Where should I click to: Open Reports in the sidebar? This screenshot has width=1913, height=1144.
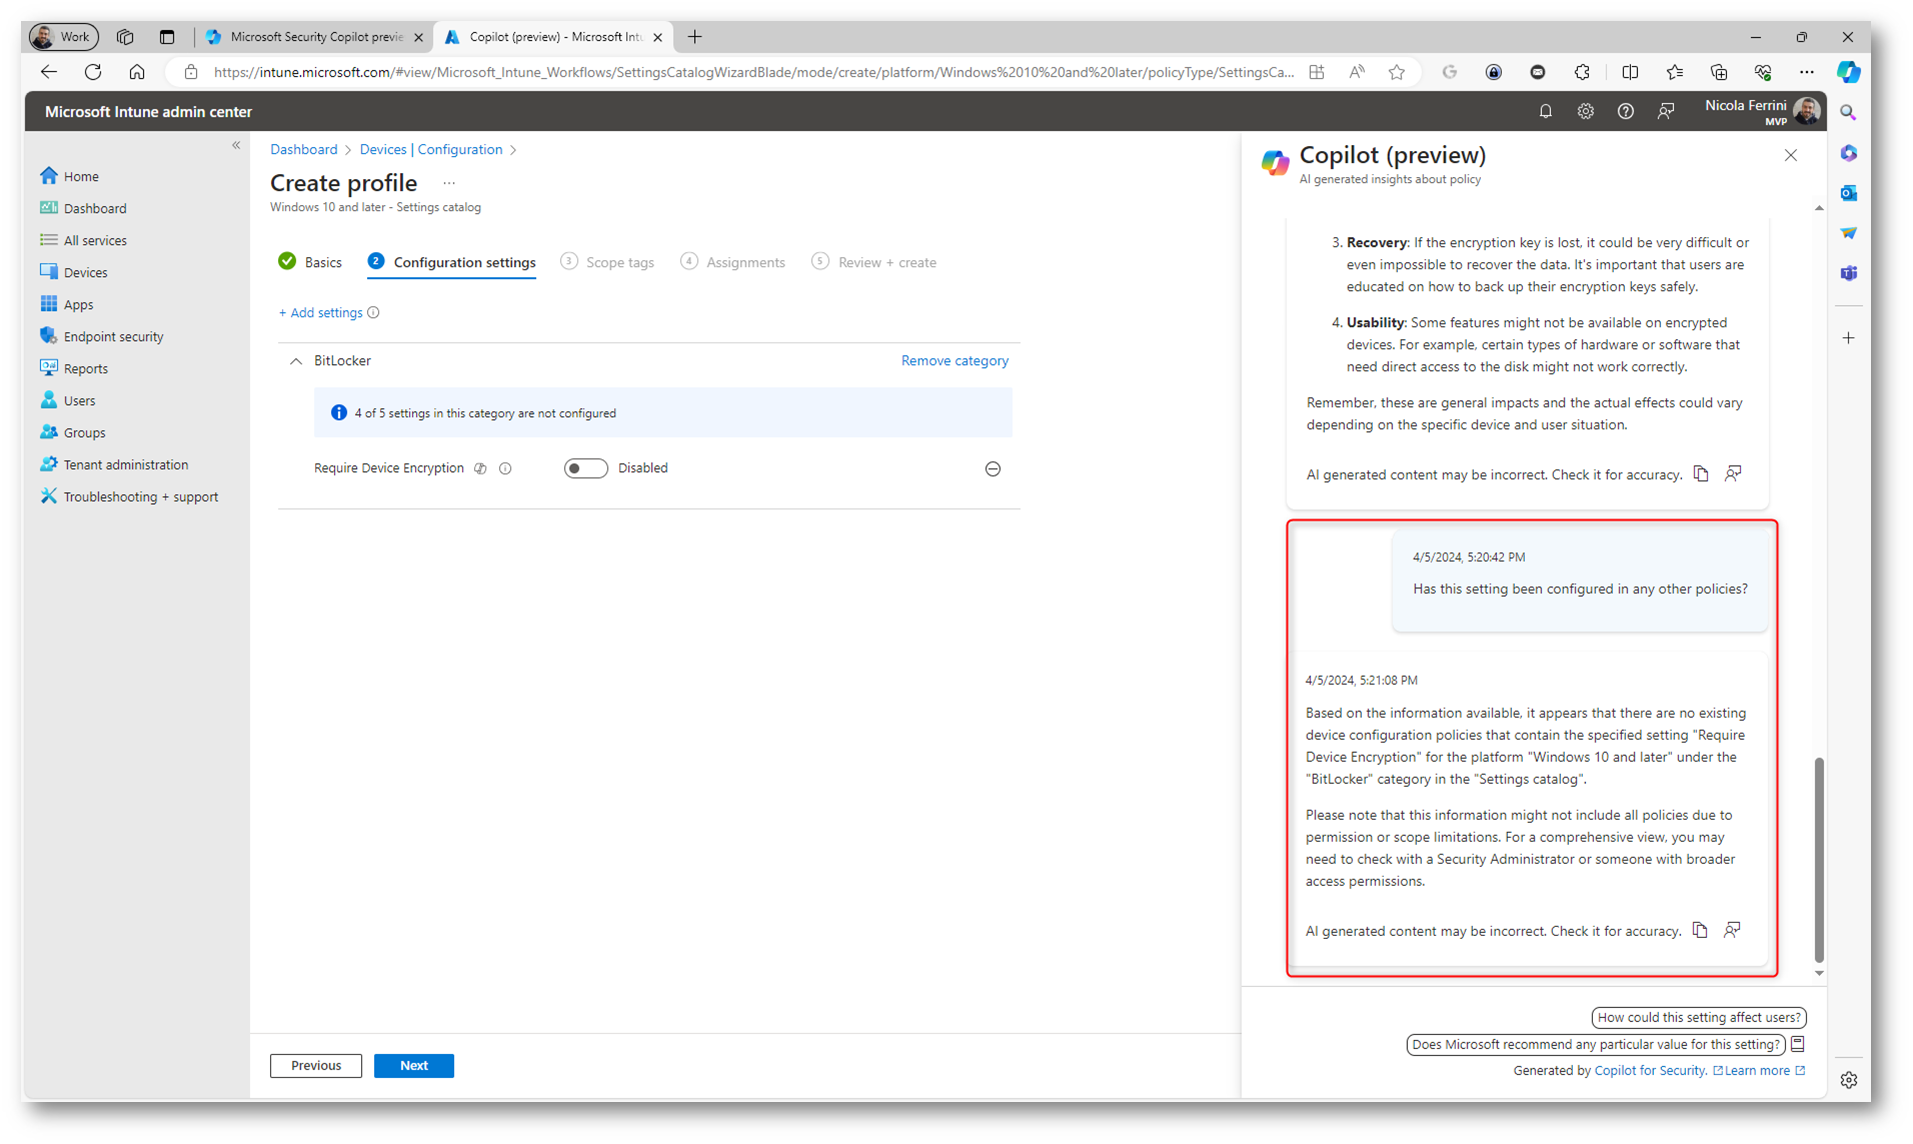click(x=85, y=368)
